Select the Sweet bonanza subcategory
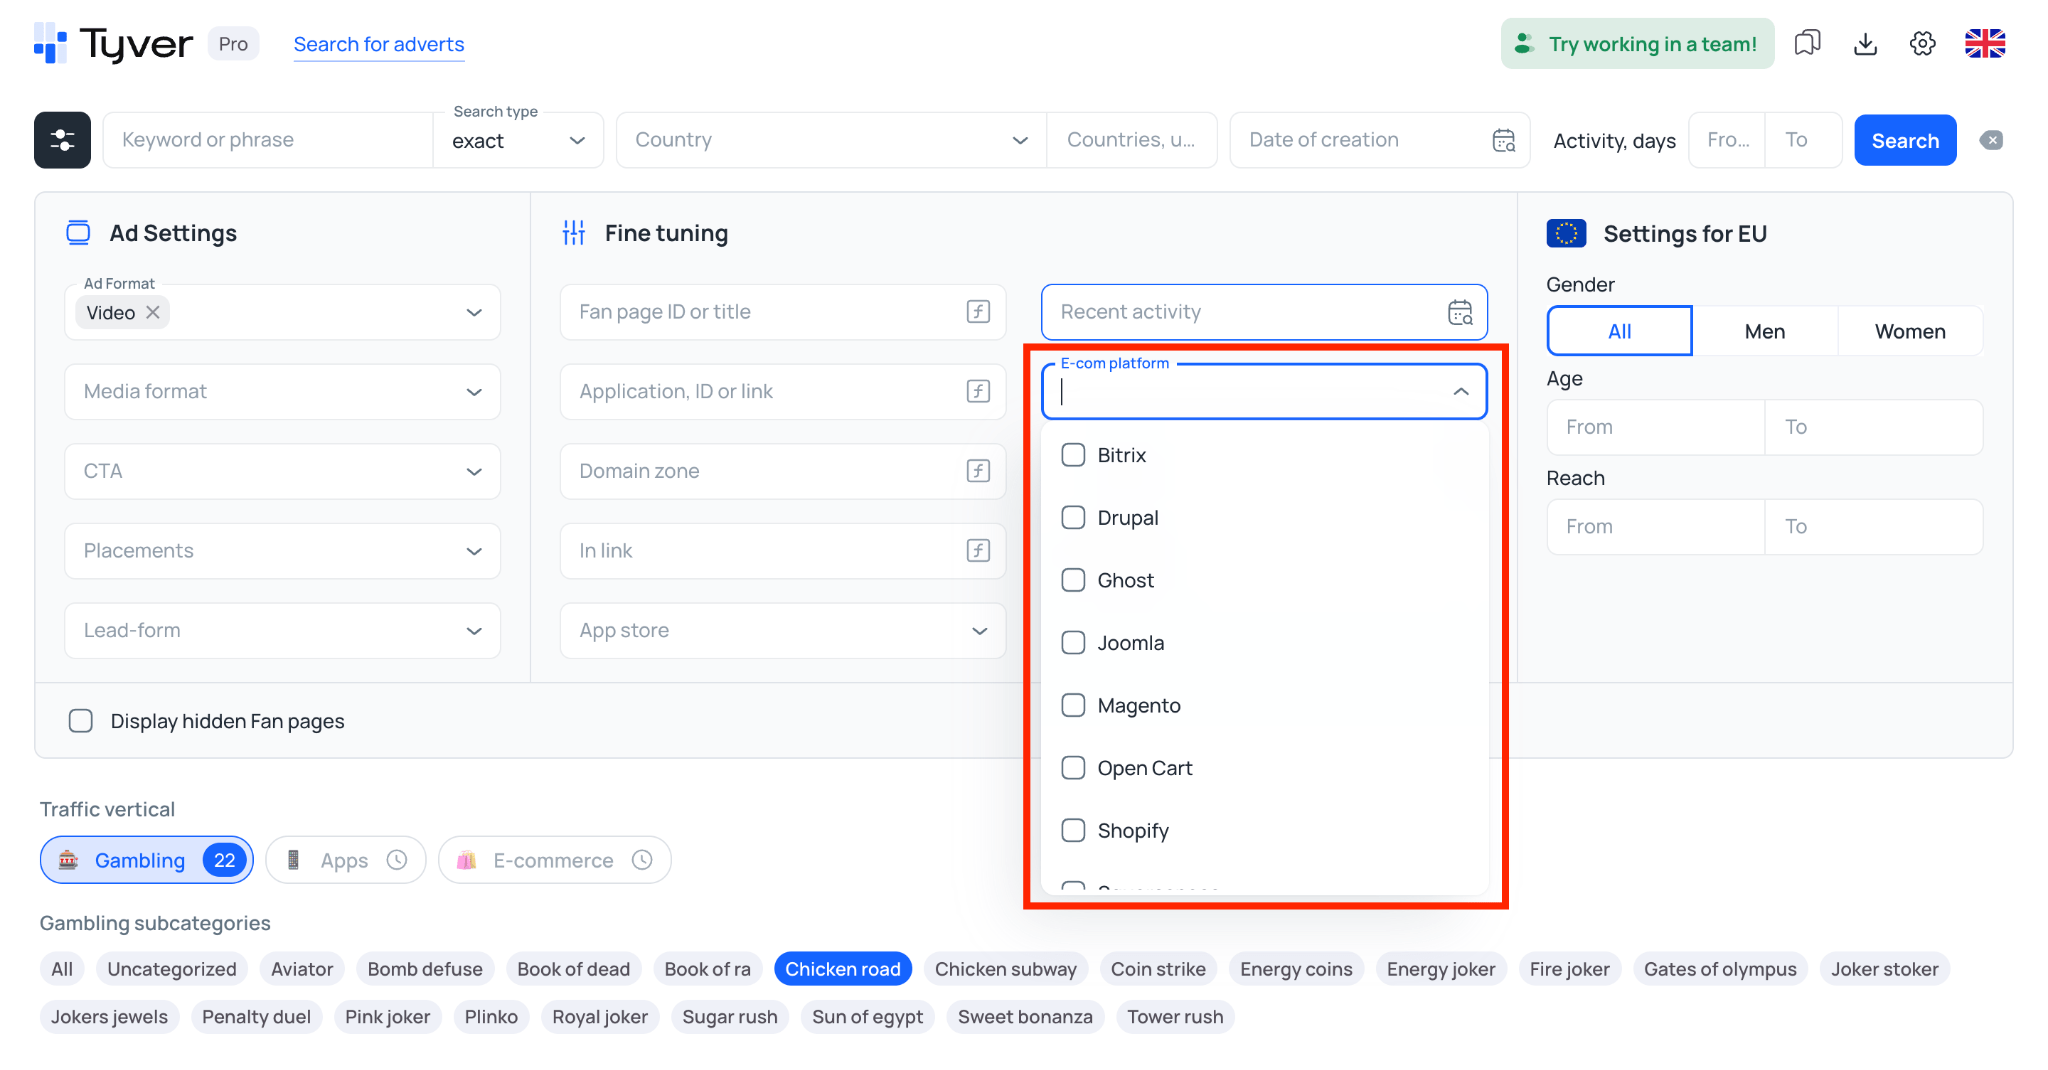 click(x=1025, y=1017)
